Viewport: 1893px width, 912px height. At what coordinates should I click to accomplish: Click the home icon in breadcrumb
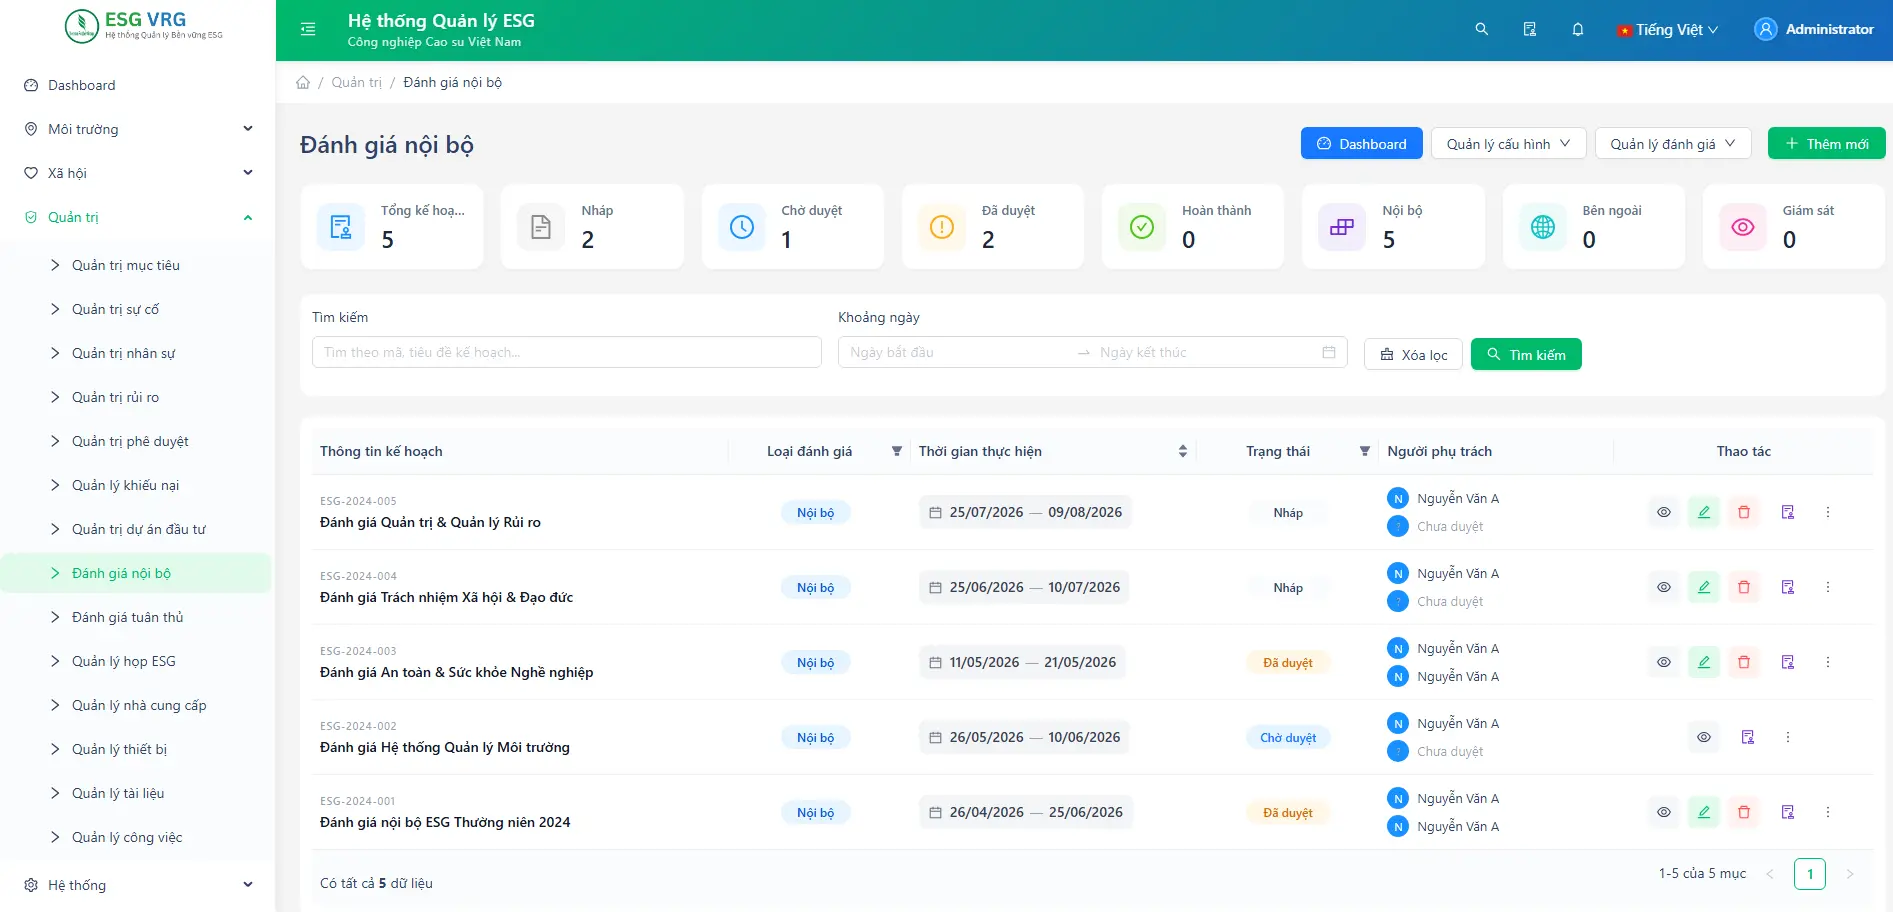303,82
